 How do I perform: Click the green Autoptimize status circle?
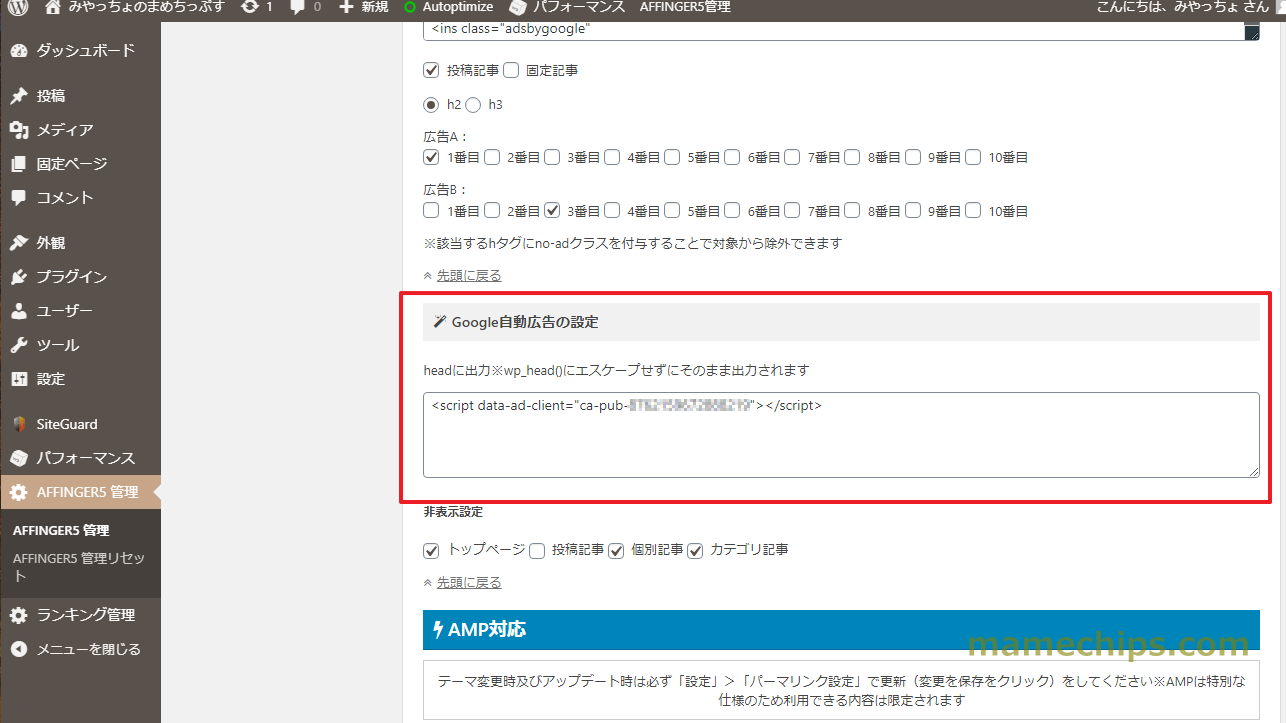coord(409,7)
